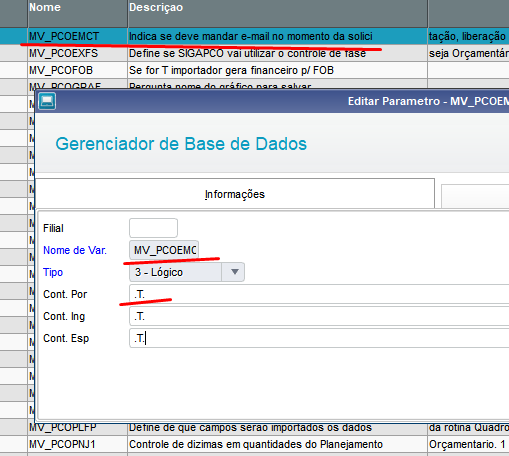Viewport: 509px width, 456px height.
Task: Select the MV_PCOEXFS row
Action: click(255, 53)
